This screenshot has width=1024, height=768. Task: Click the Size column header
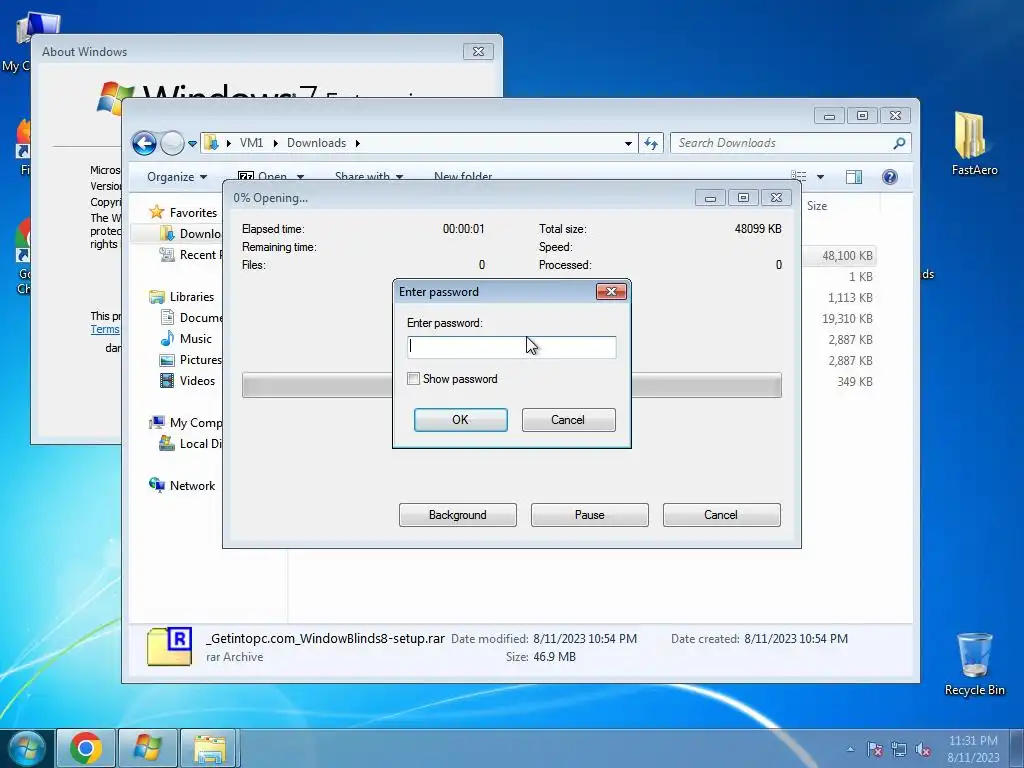click(x=817, y=206)
